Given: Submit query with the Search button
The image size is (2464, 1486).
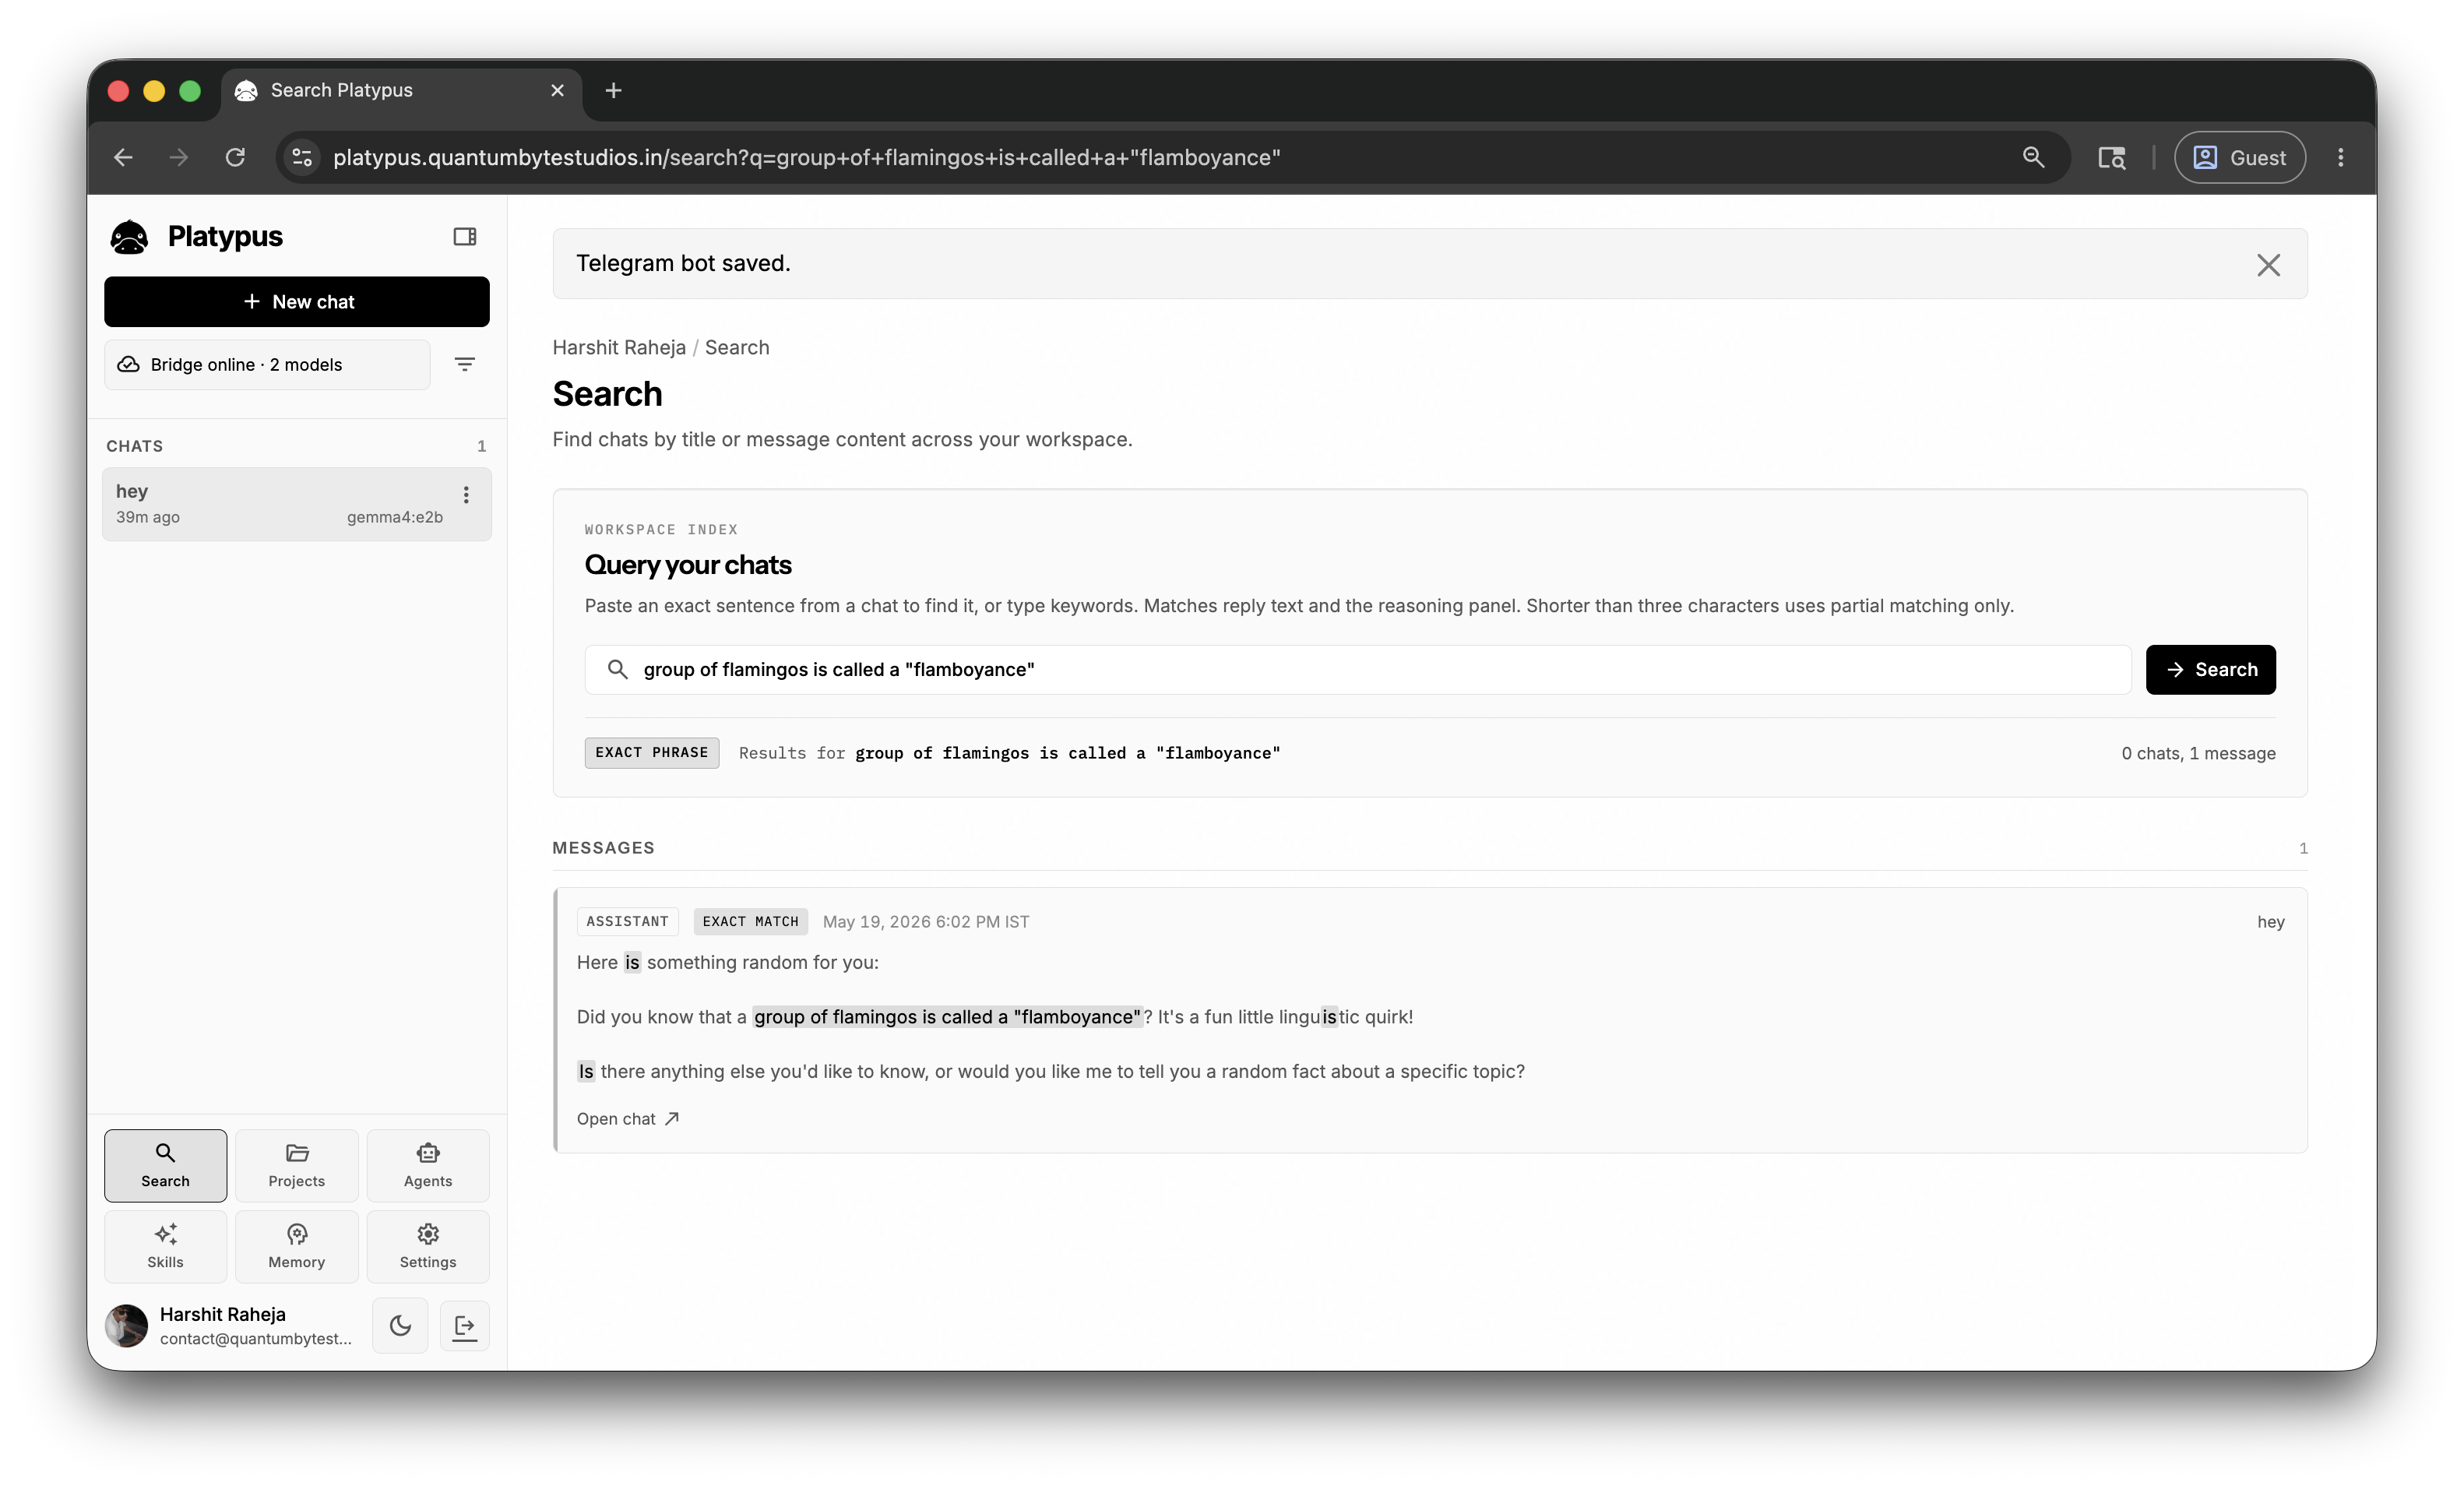Looking at the screenshot, I should tap(2210, 669).
